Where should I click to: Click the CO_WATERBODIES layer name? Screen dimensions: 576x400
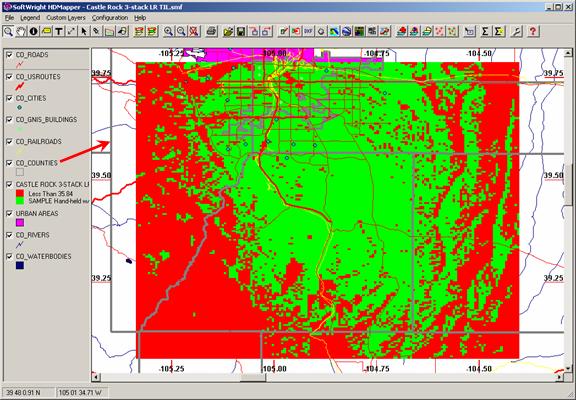tap(43, 257)
